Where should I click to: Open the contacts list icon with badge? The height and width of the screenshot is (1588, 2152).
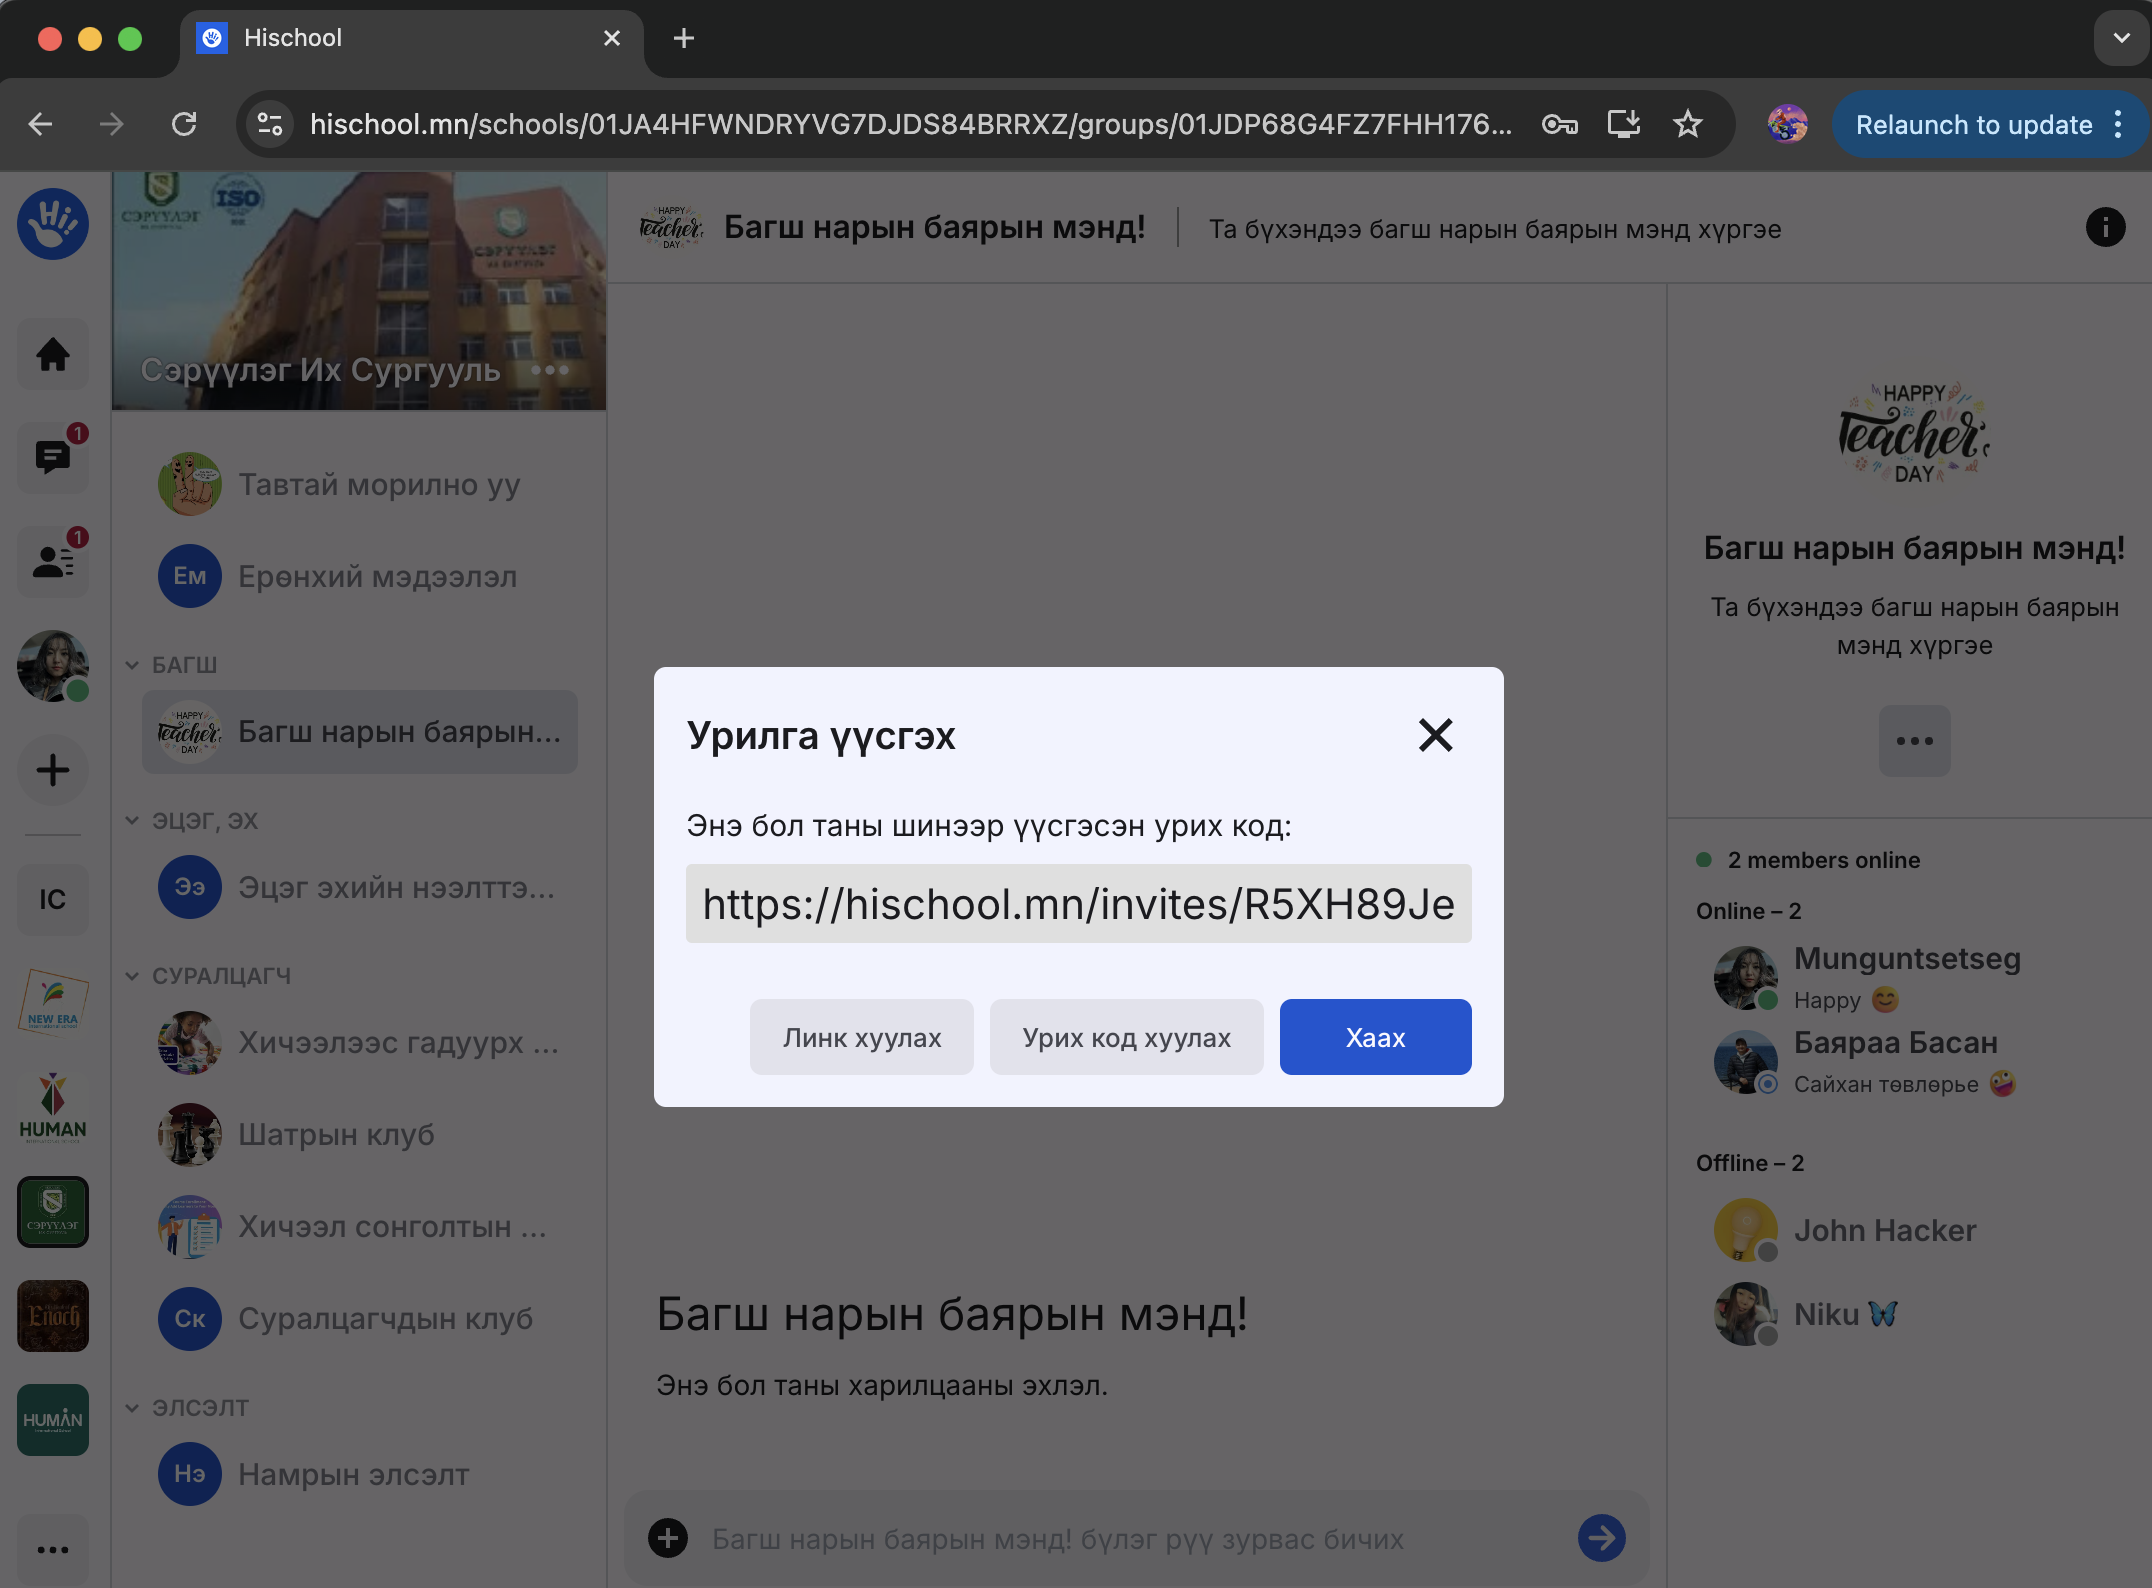pyautogui.click(x=53, y=561)
